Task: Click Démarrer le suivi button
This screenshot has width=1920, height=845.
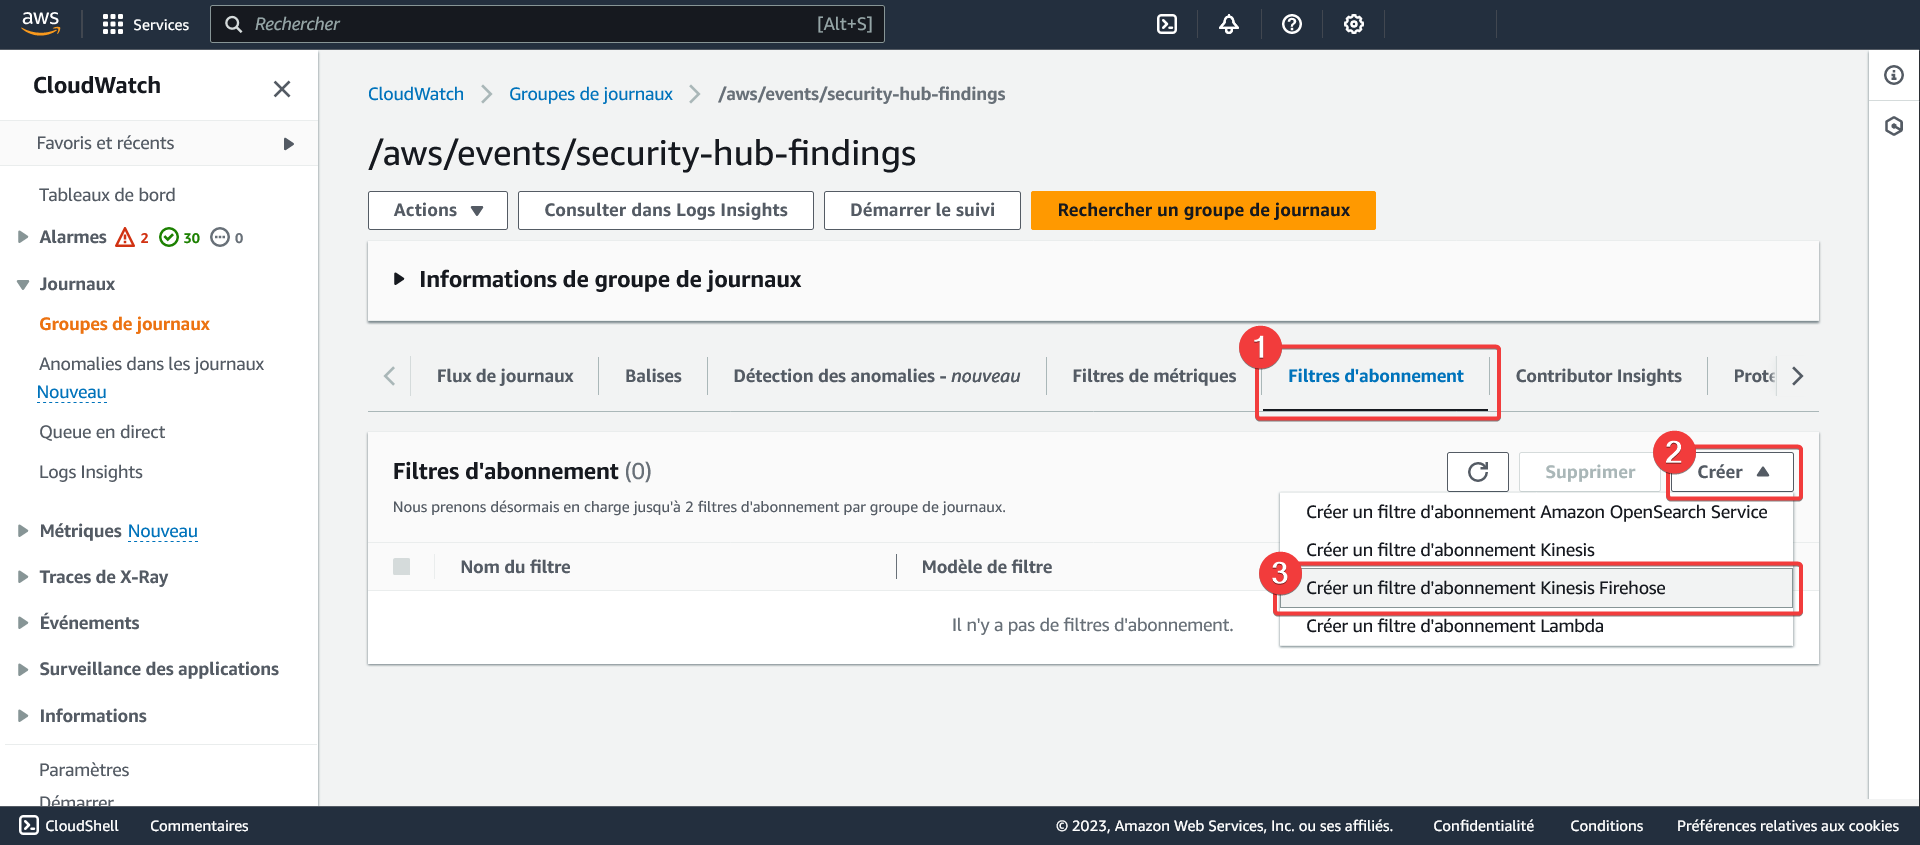Action: coord(922,210)
